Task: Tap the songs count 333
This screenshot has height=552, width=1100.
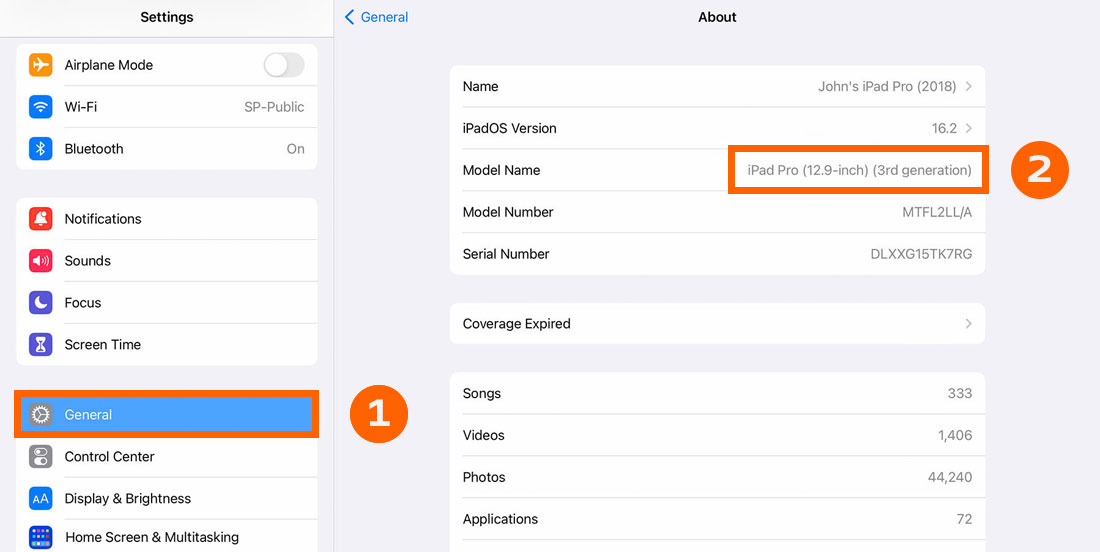Action: (960, 393)
